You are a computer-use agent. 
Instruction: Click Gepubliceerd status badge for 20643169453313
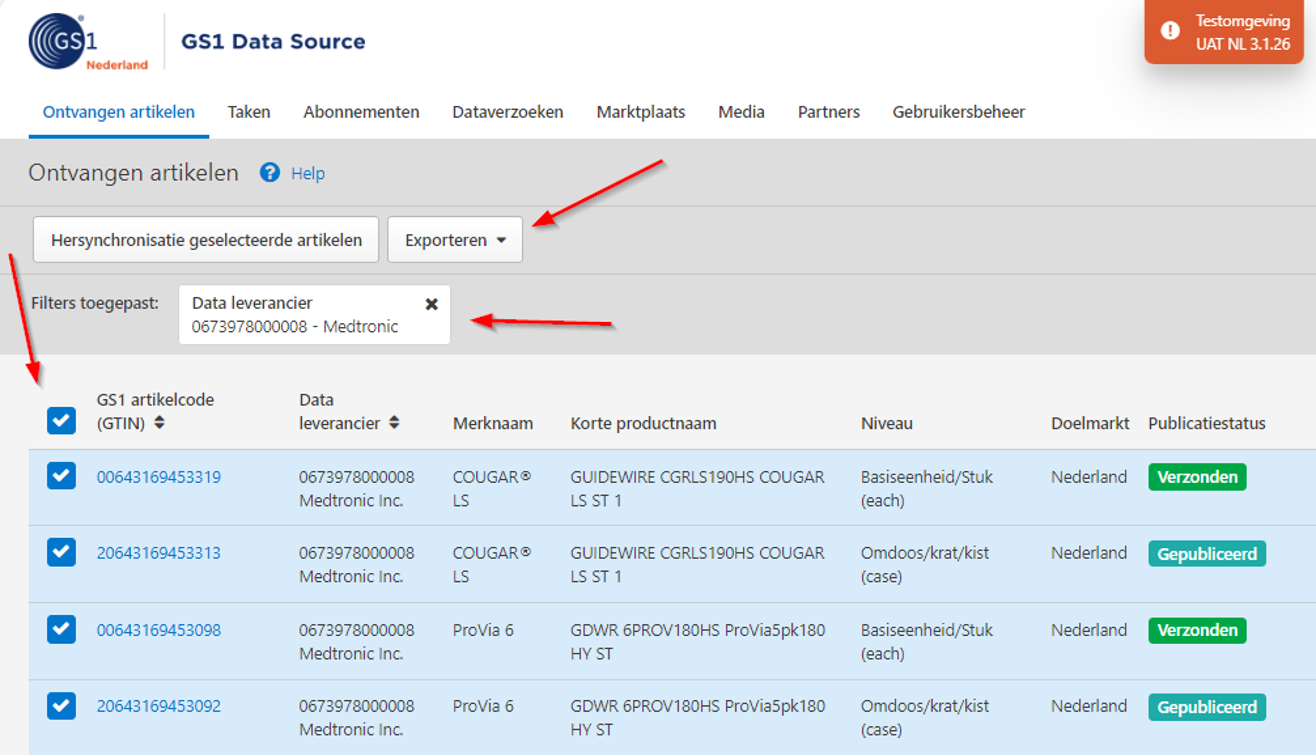tap(1206, 554)
